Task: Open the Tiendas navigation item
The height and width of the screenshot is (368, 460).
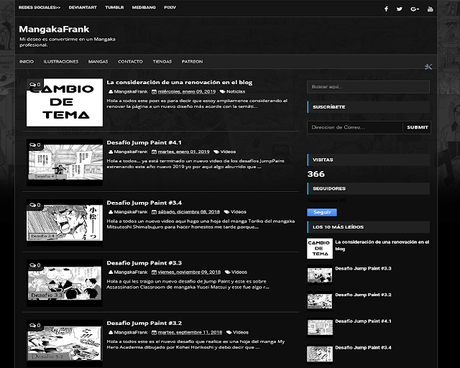Action: click(x=162, y=62)
